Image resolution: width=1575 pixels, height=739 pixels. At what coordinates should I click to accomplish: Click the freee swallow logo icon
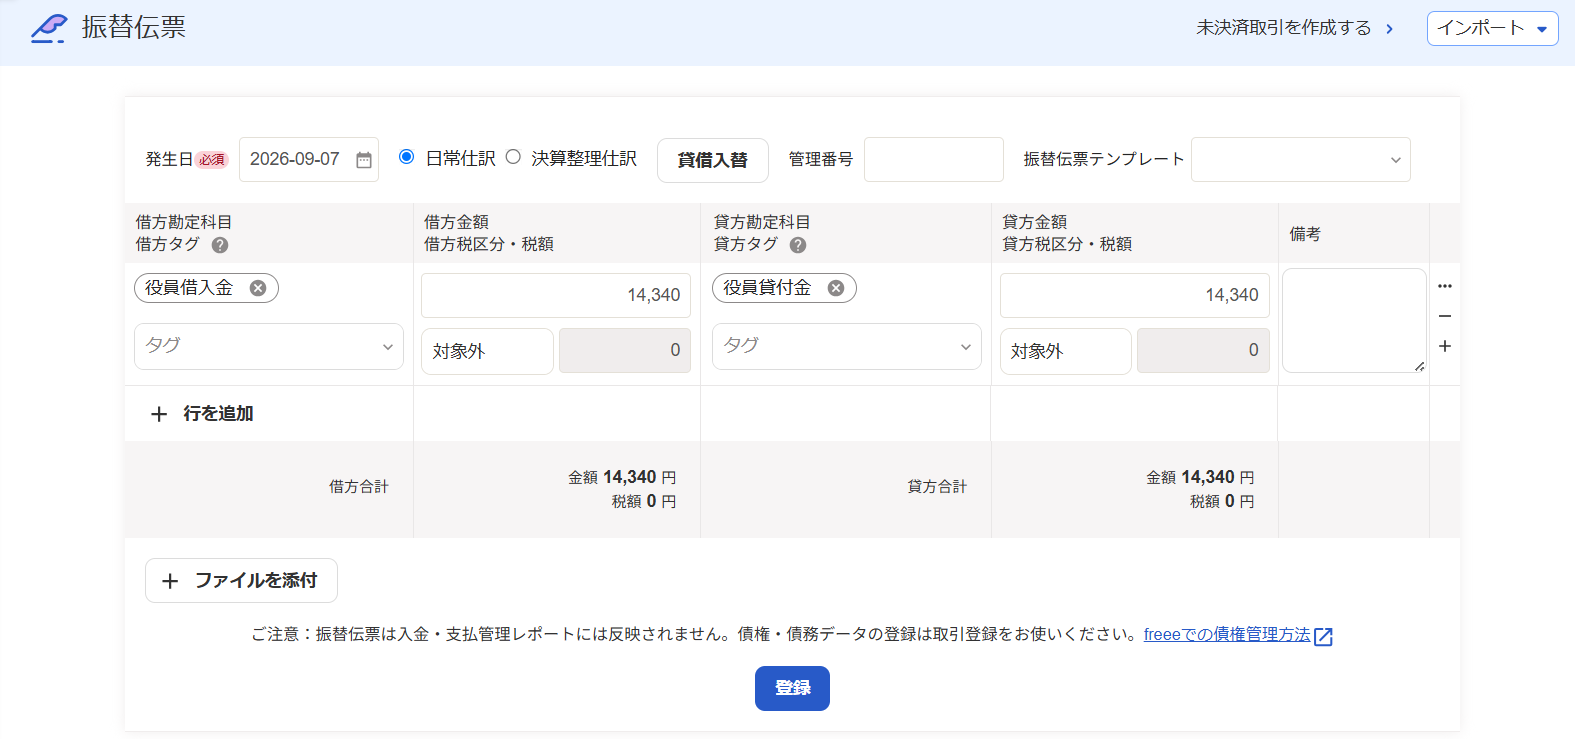pyautogui.click(x=48, y=28)
